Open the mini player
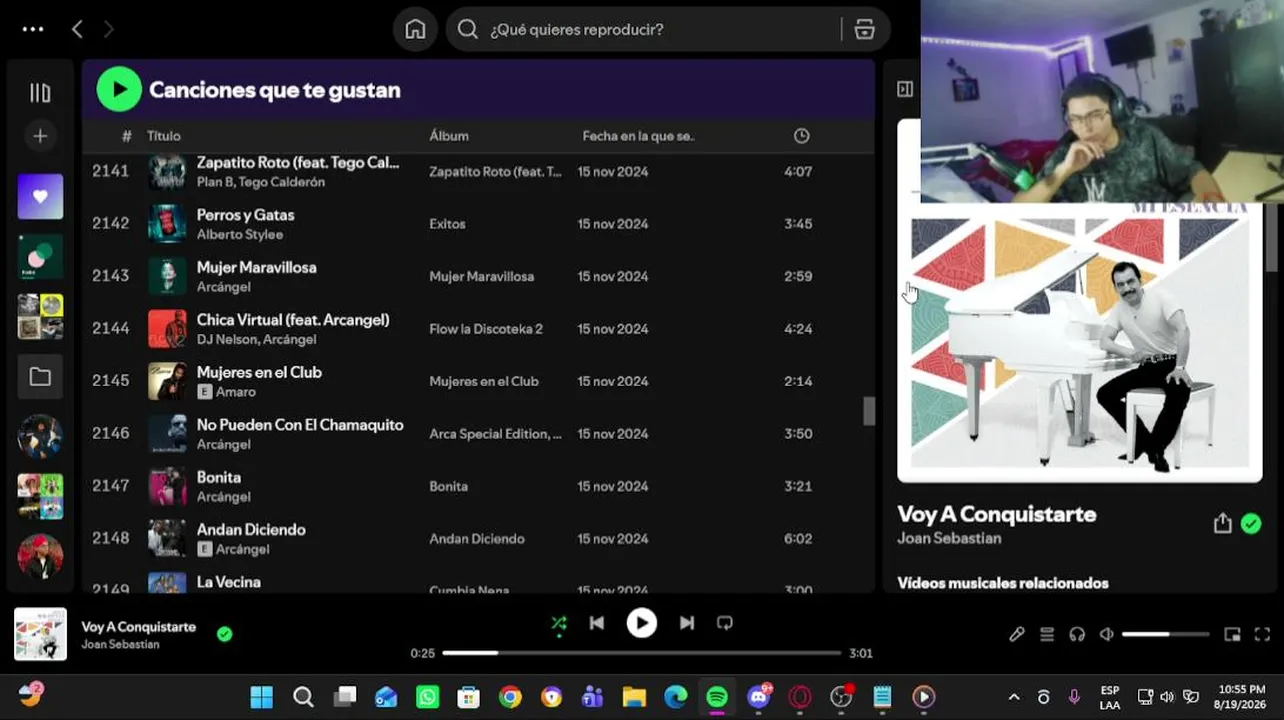Image resolution: width=1284 pixels, height=720 pixels. tap(1233, 634)
